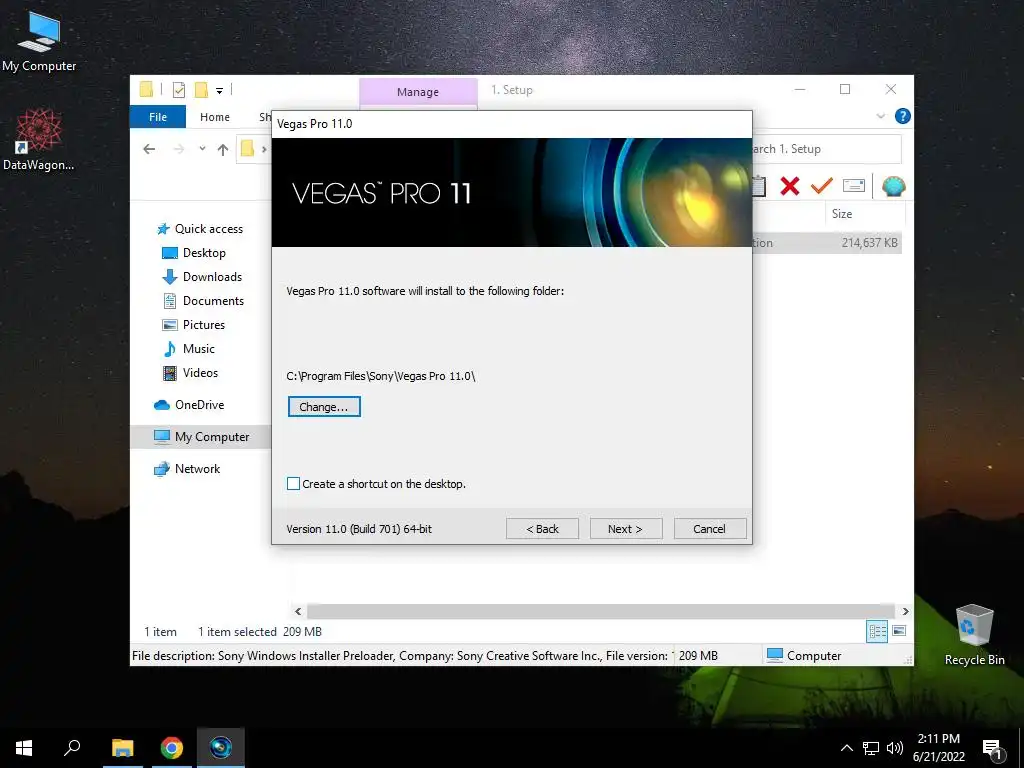Click the Explorer title bar folder icon

(x=146, y=89)
